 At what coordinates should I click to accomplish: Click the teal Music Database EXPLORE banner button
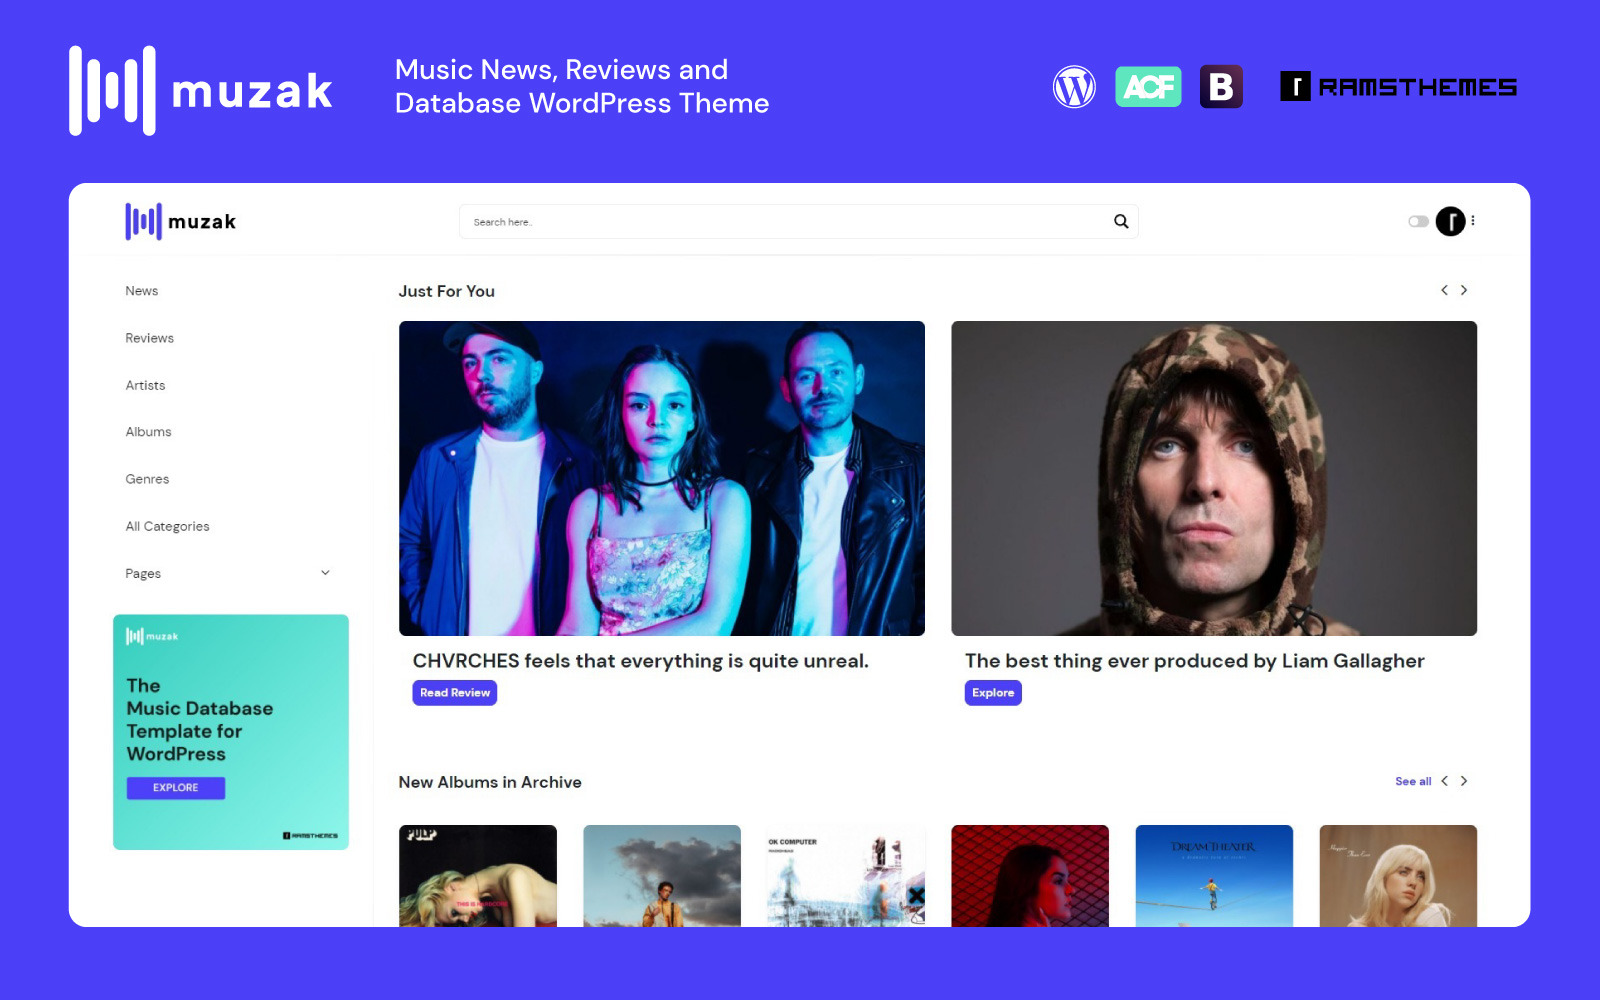(x=175, y=787)
